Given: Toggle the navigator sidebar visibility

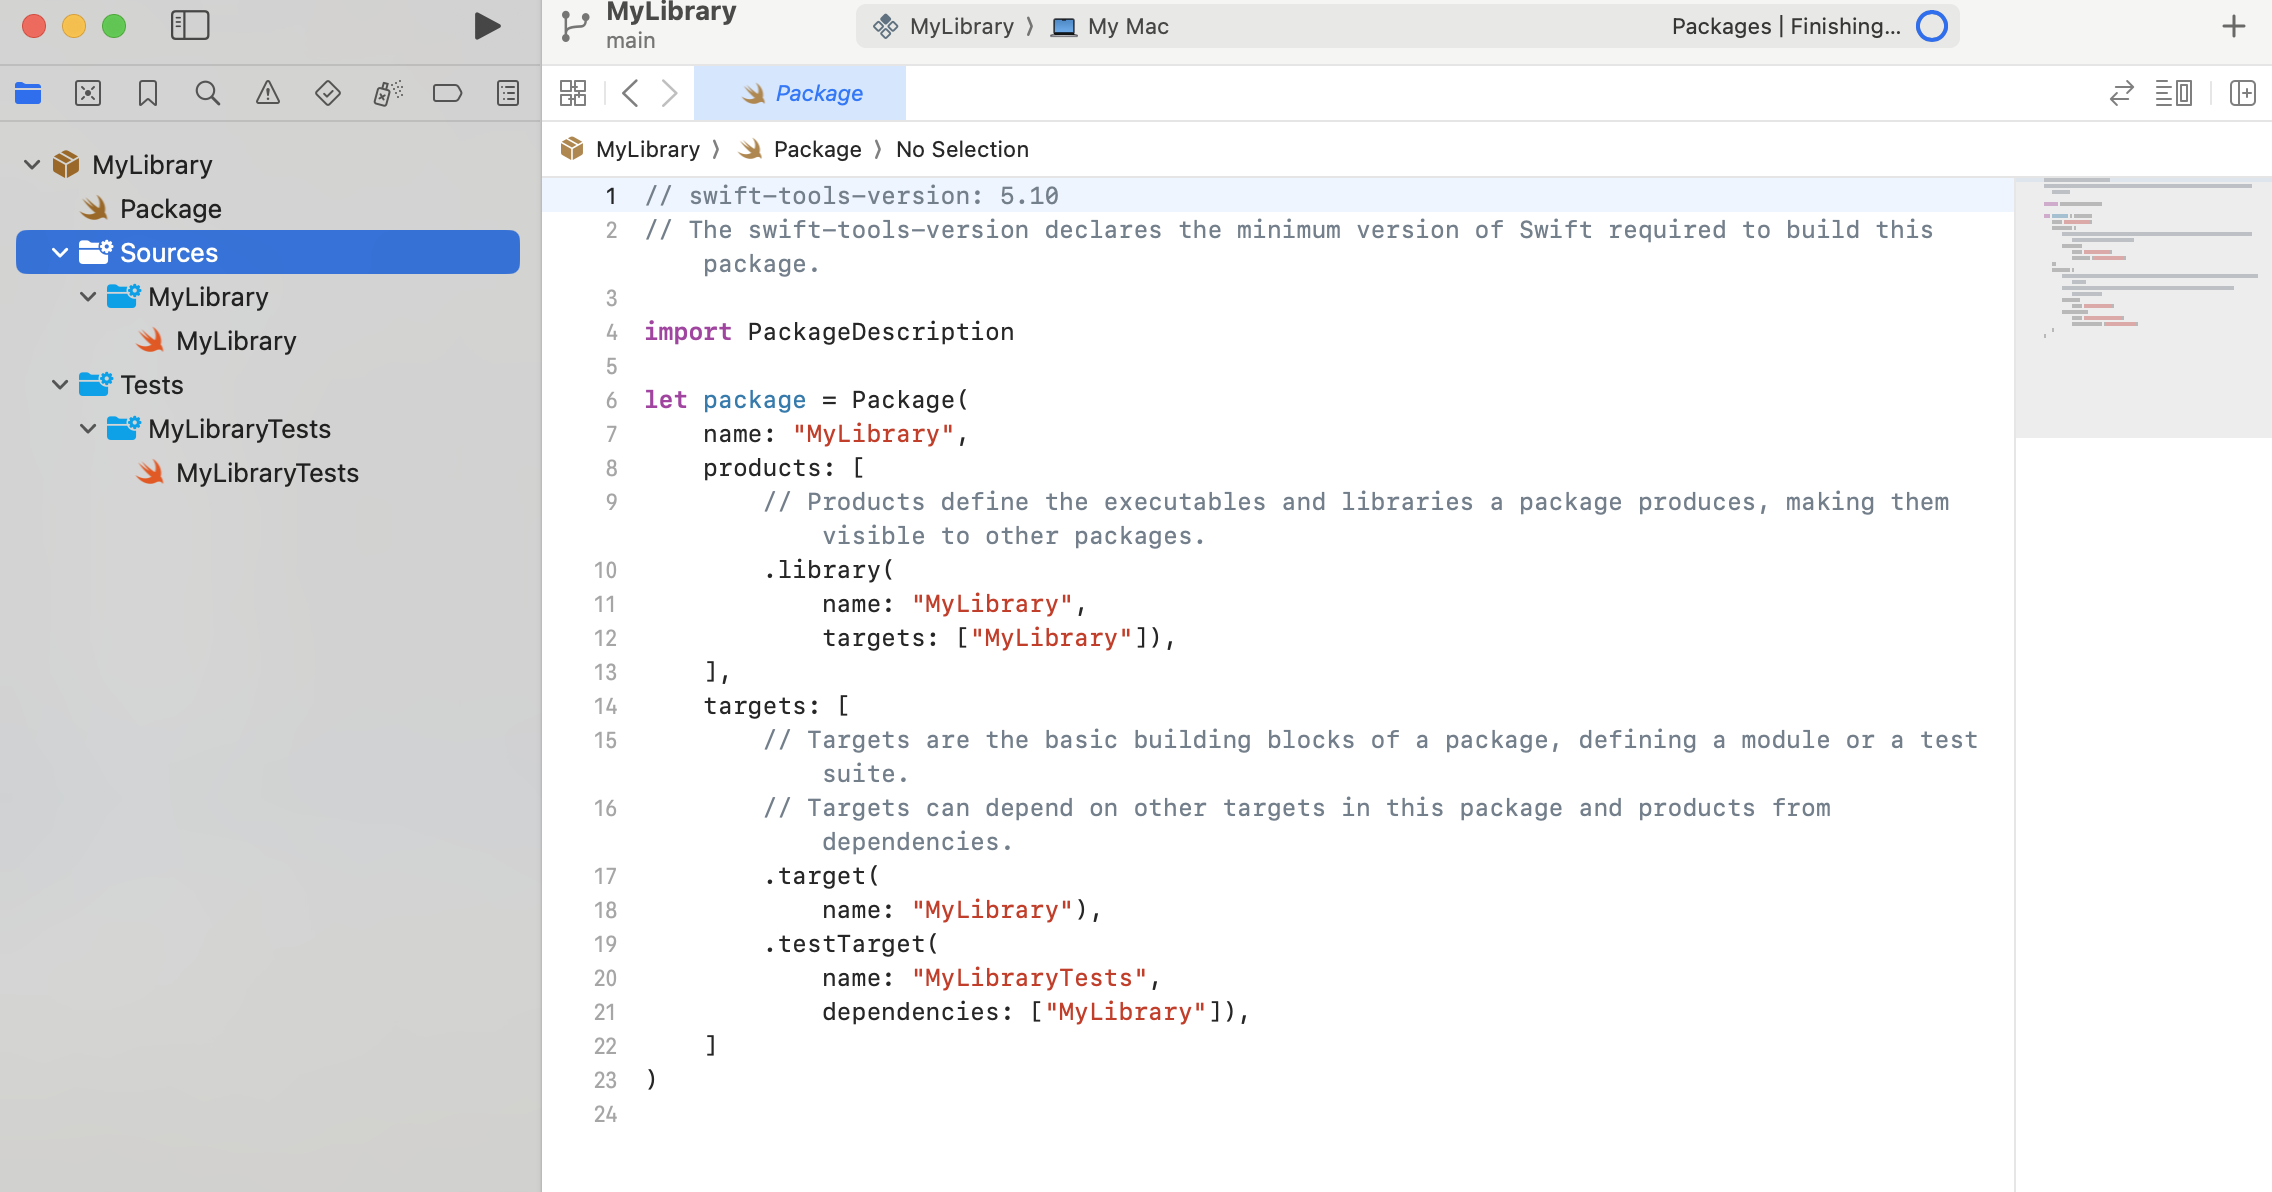Looking at the screenshot, I should (x=189, y=26).
